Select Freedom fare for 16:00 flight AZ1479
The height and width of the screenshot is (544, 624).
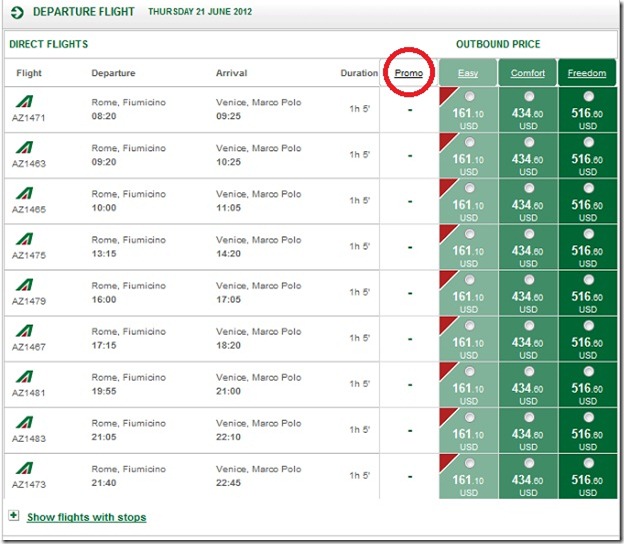[x=589, y=280]
